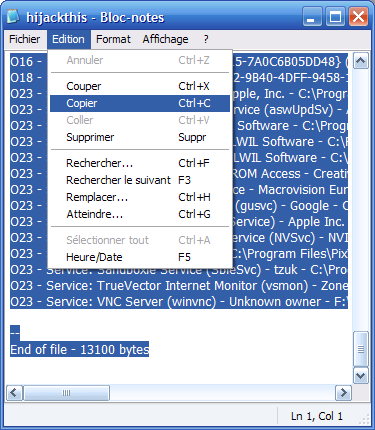Insert Heure/Date via menu

coord(140,257)
